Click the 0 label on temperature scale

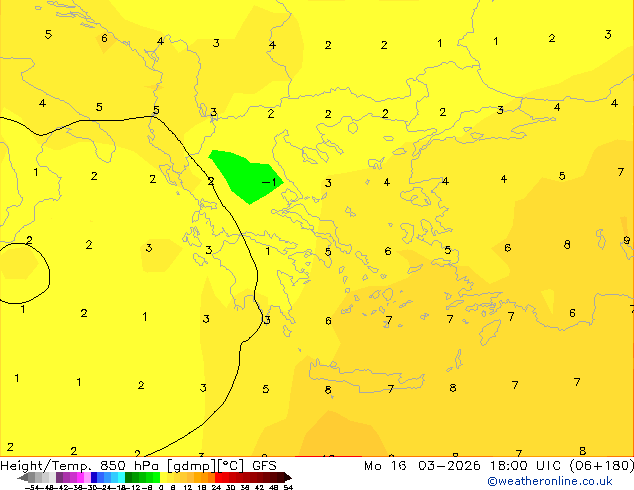161,487
